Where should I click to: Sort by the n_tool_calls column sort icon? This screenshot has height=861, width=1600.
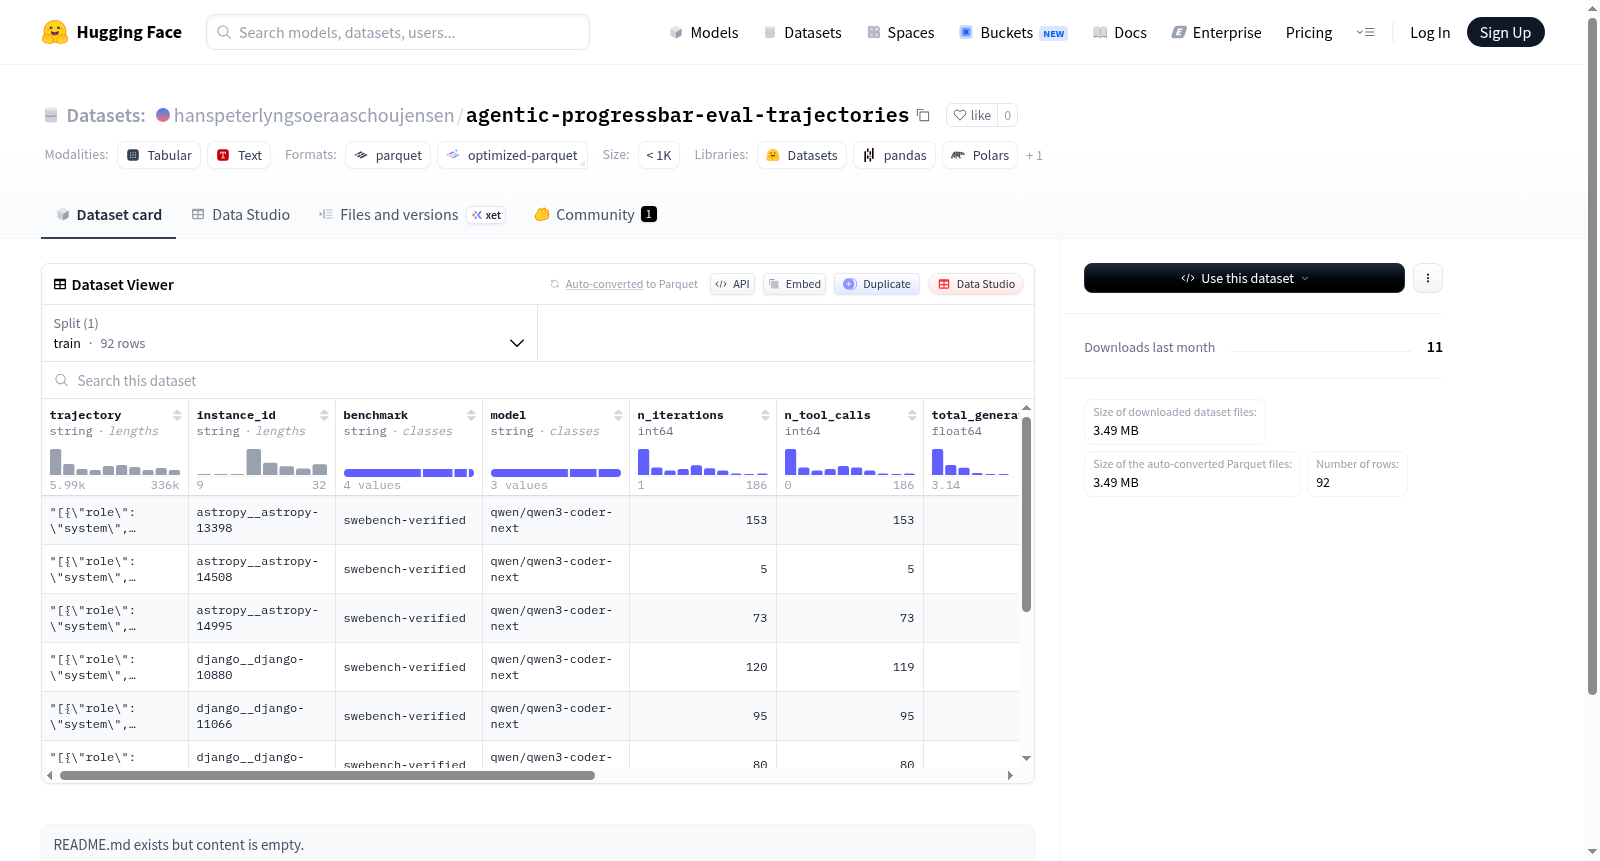point(912,415)
